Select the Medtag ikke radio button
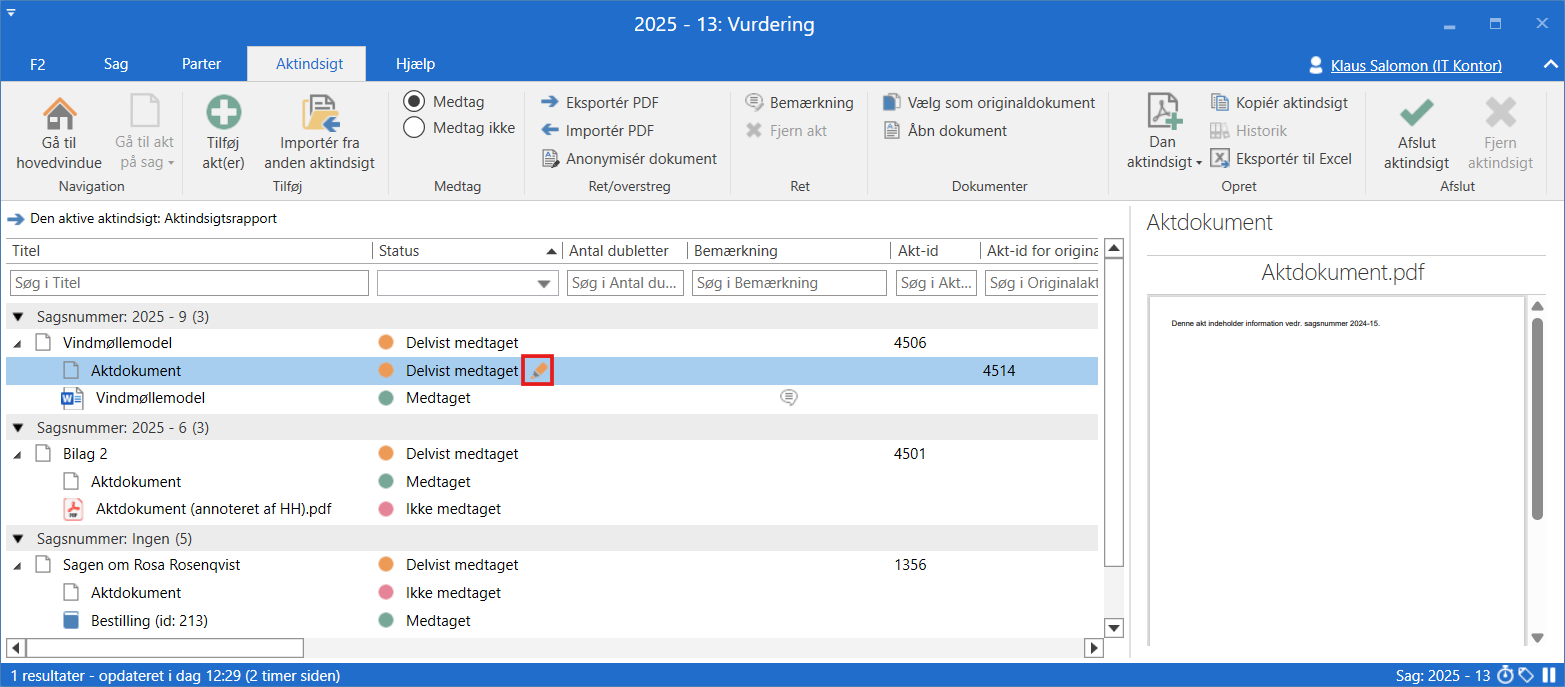 coord(414,127)
